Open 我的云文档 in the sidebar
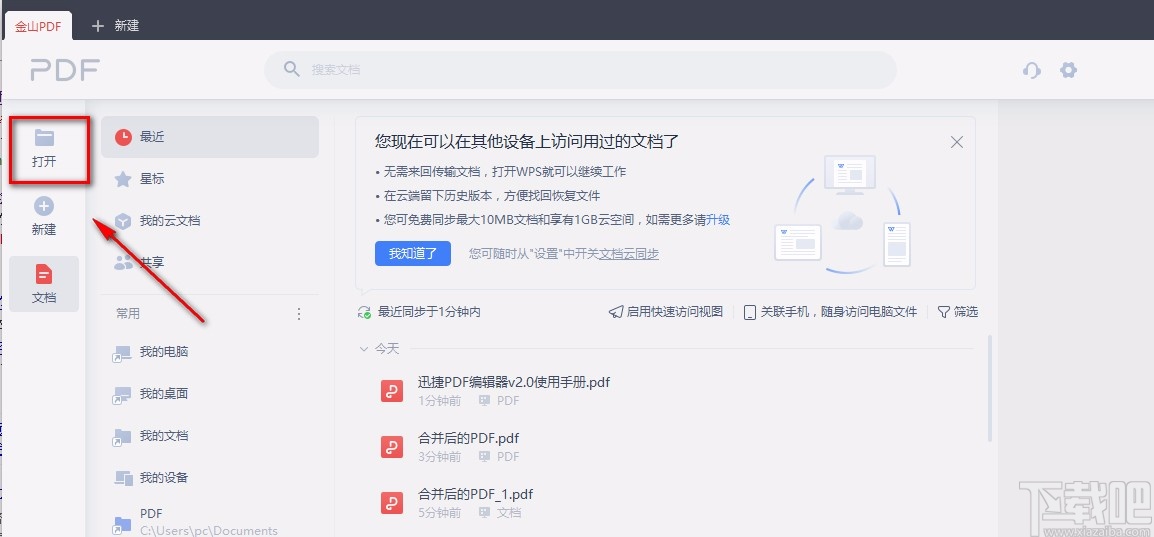 tap(210, 221)
